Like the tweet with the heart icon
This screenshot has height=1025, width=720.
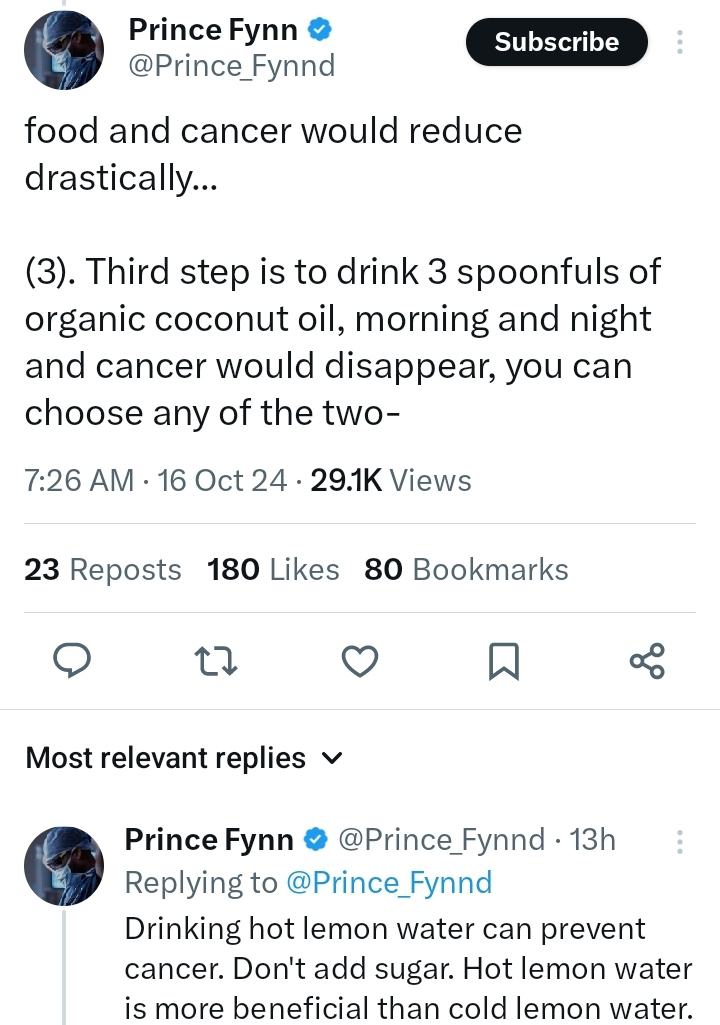coord(360,661)
